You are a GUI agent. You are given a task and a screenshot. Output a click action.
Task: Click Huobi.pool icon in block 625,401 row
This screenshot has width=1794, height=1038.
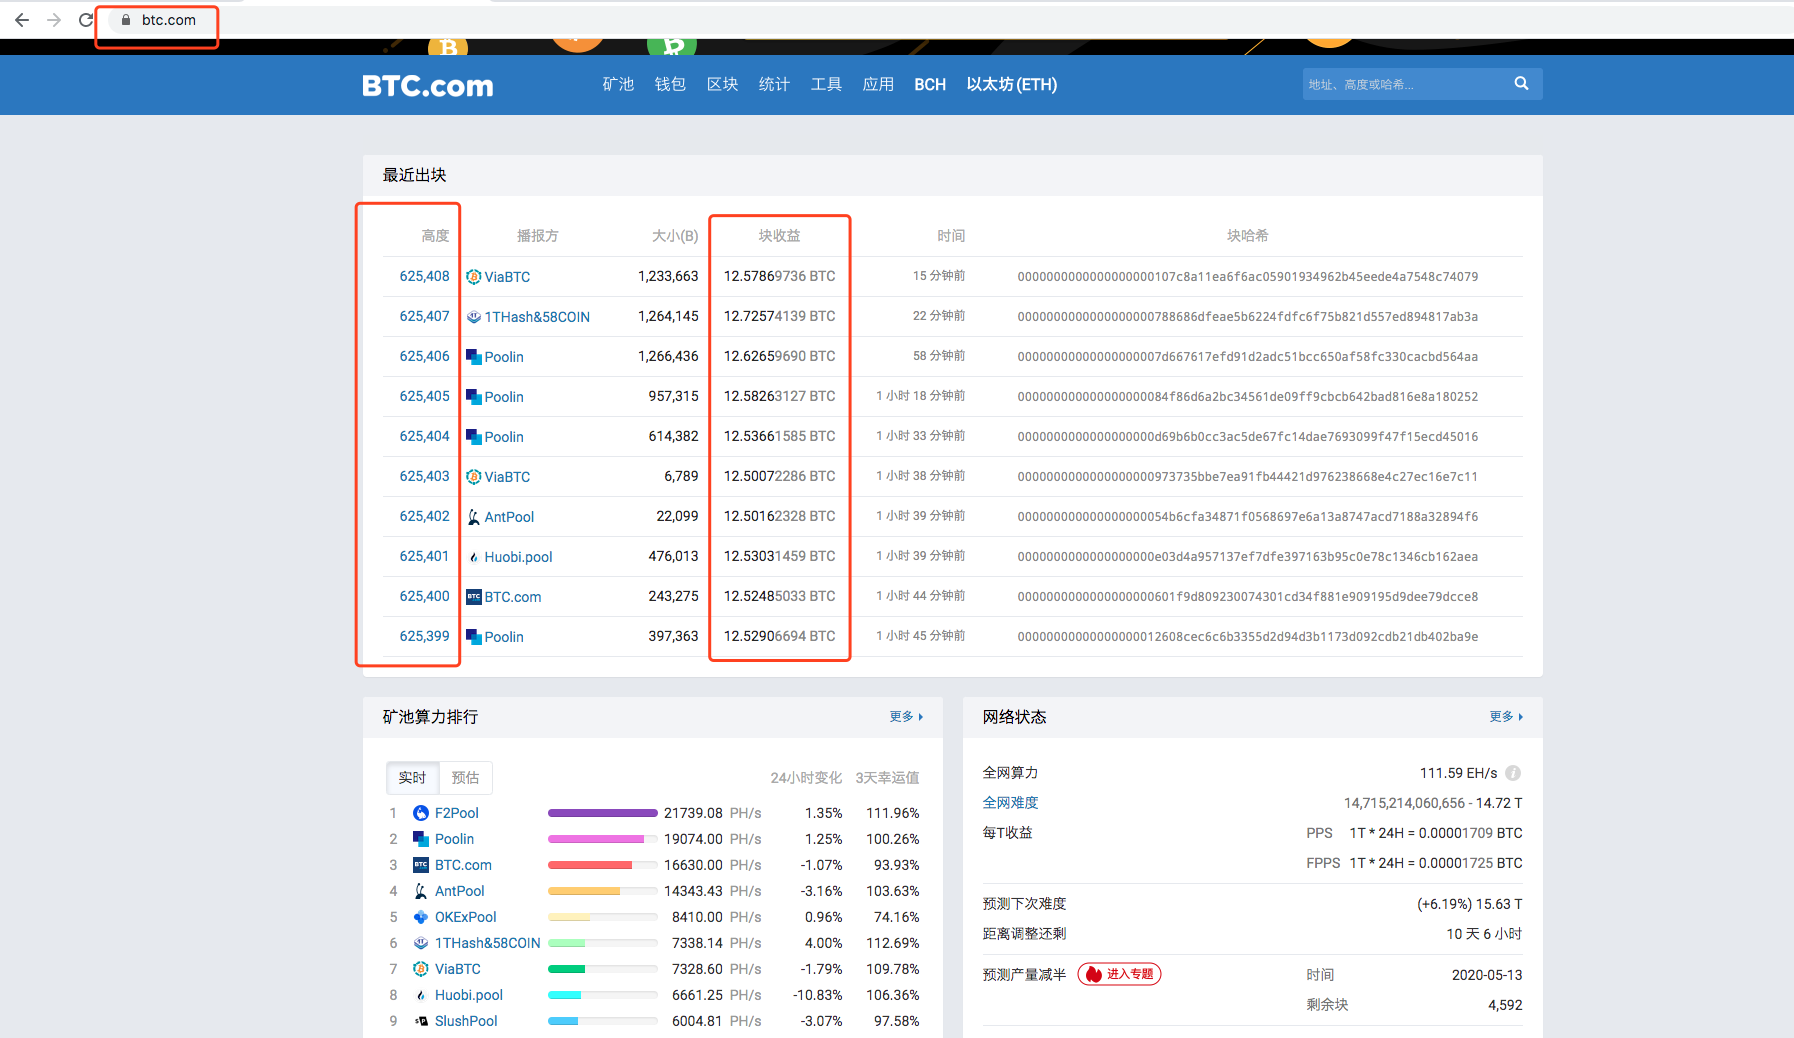coord(474,557)
